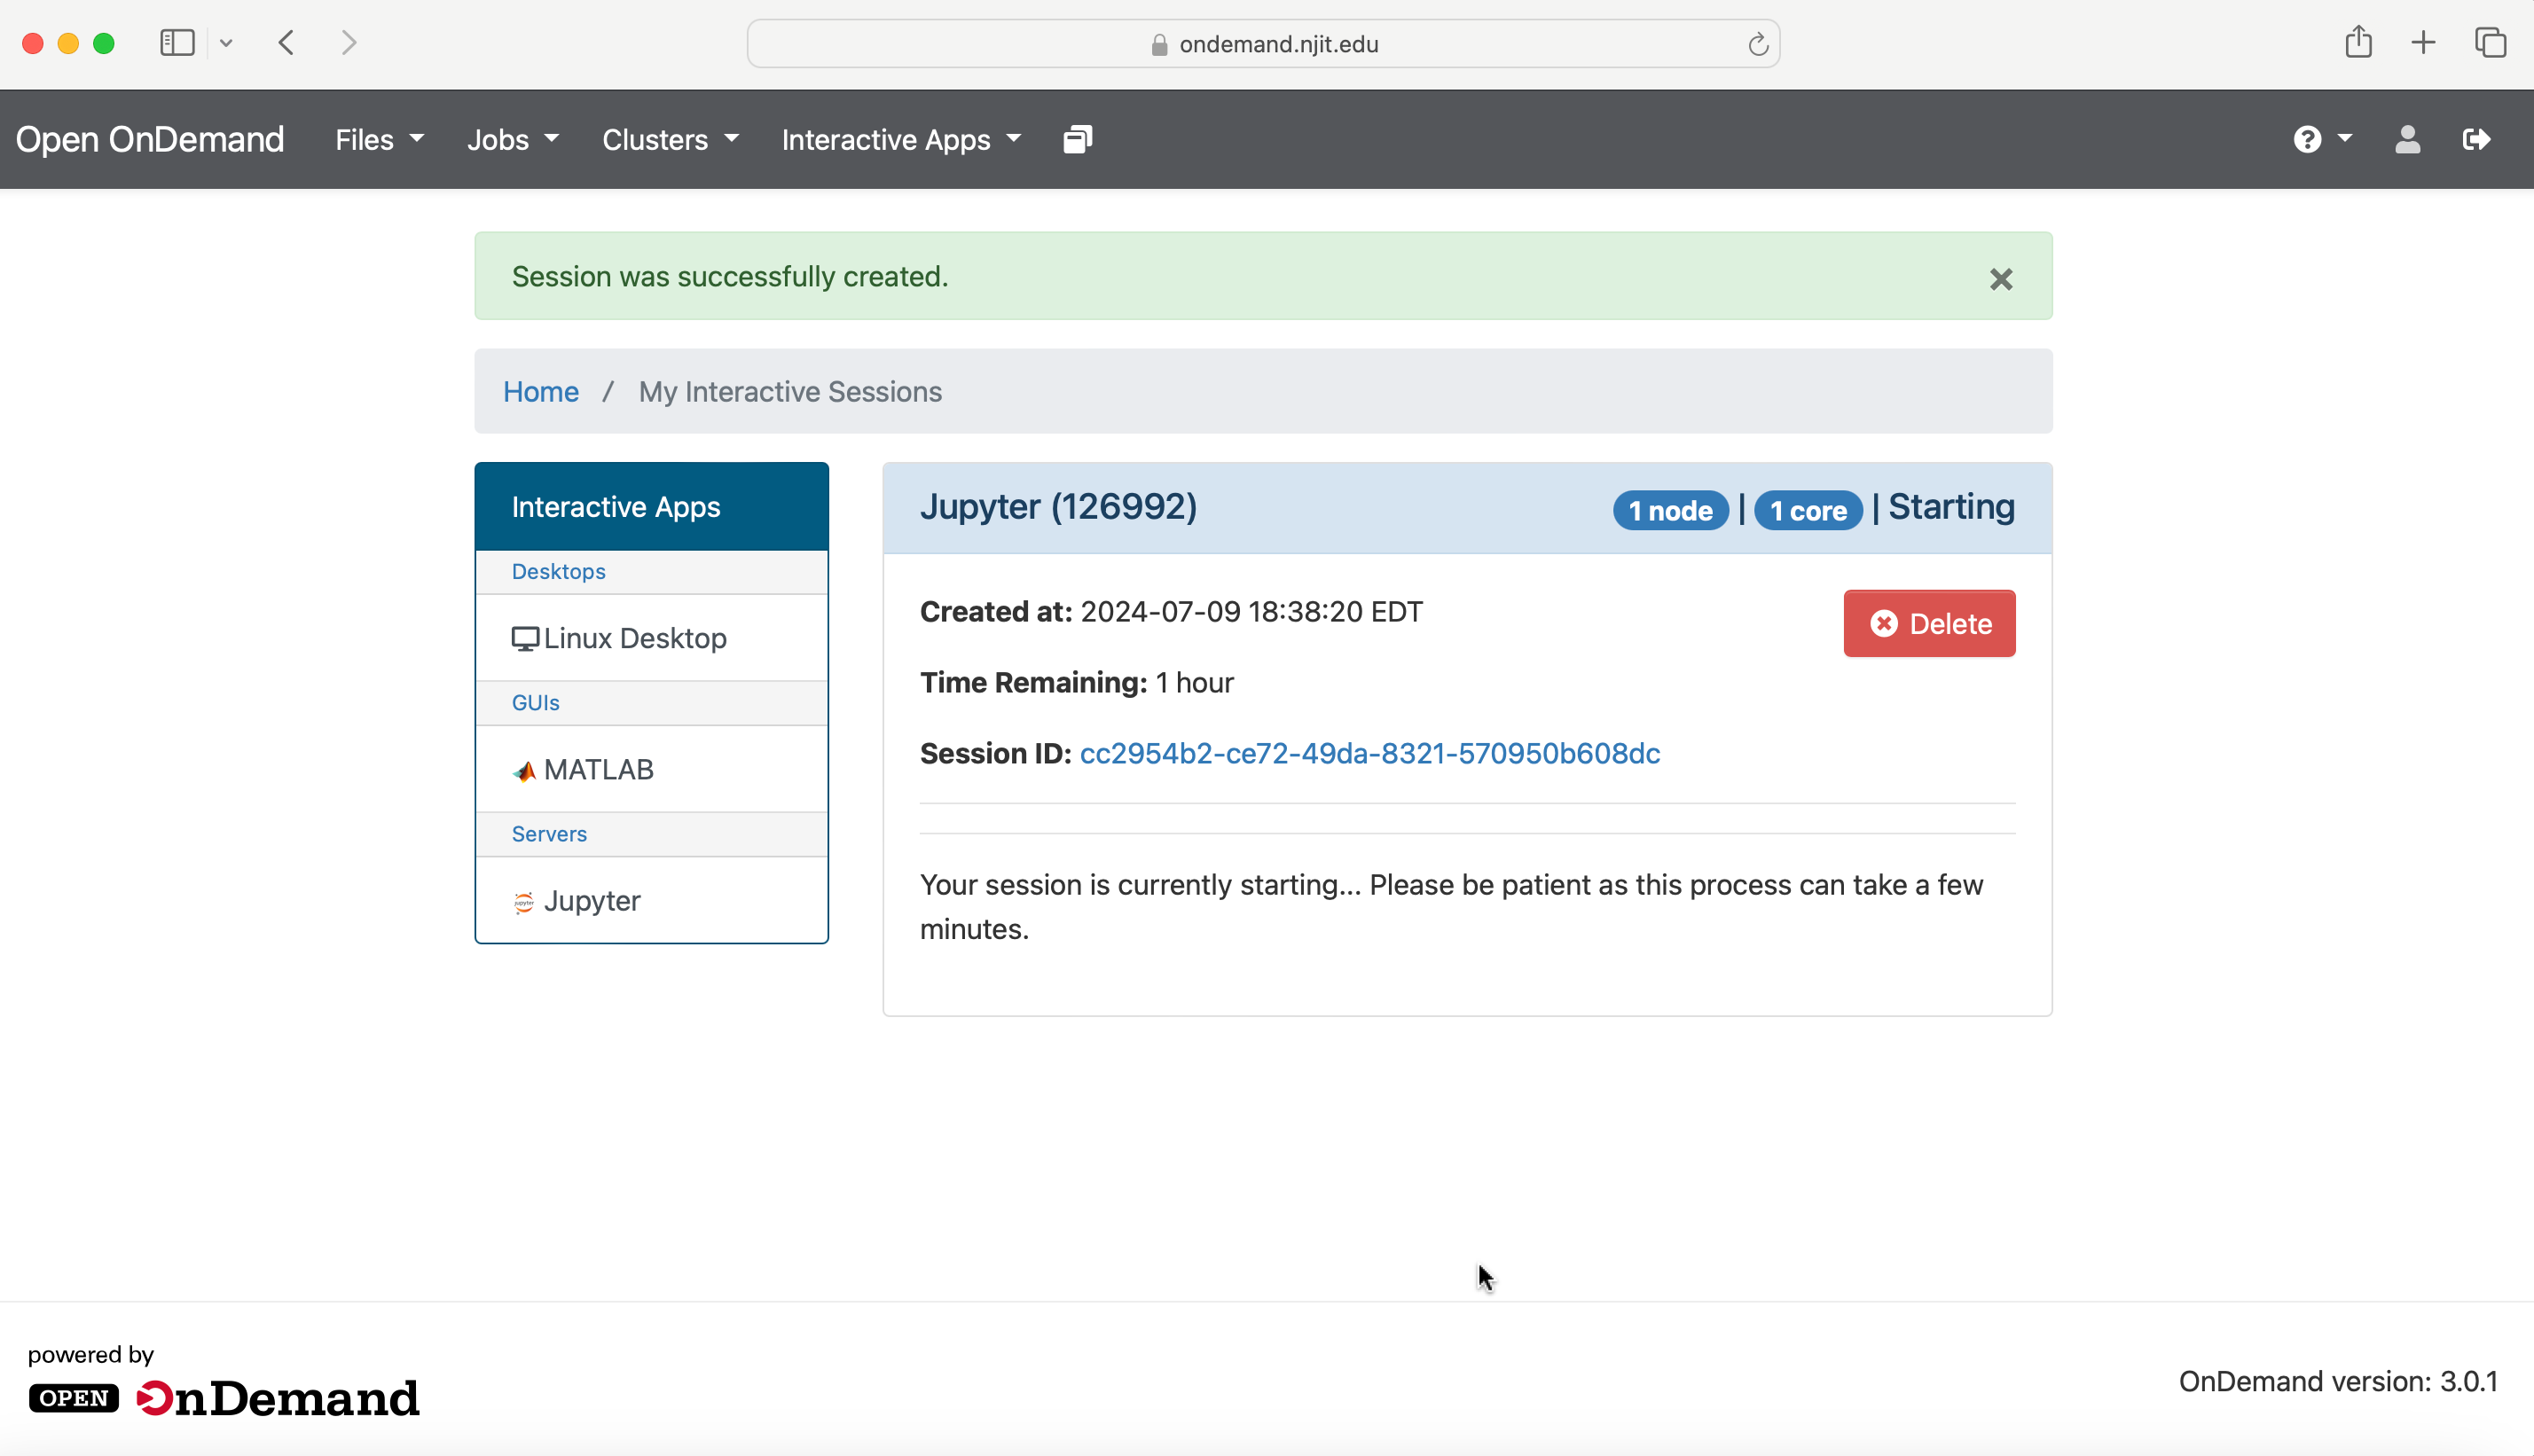Click the log out icon
The height and width of the screenshot is (1456, 2534).
pos(2476,139)
